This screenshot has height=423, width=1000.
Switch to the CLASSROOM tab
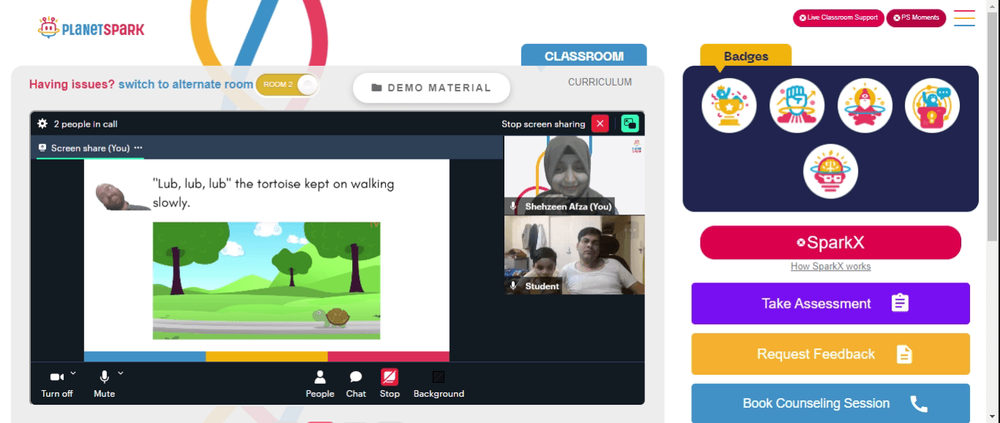pyautogui.click(x=584, y=56)
